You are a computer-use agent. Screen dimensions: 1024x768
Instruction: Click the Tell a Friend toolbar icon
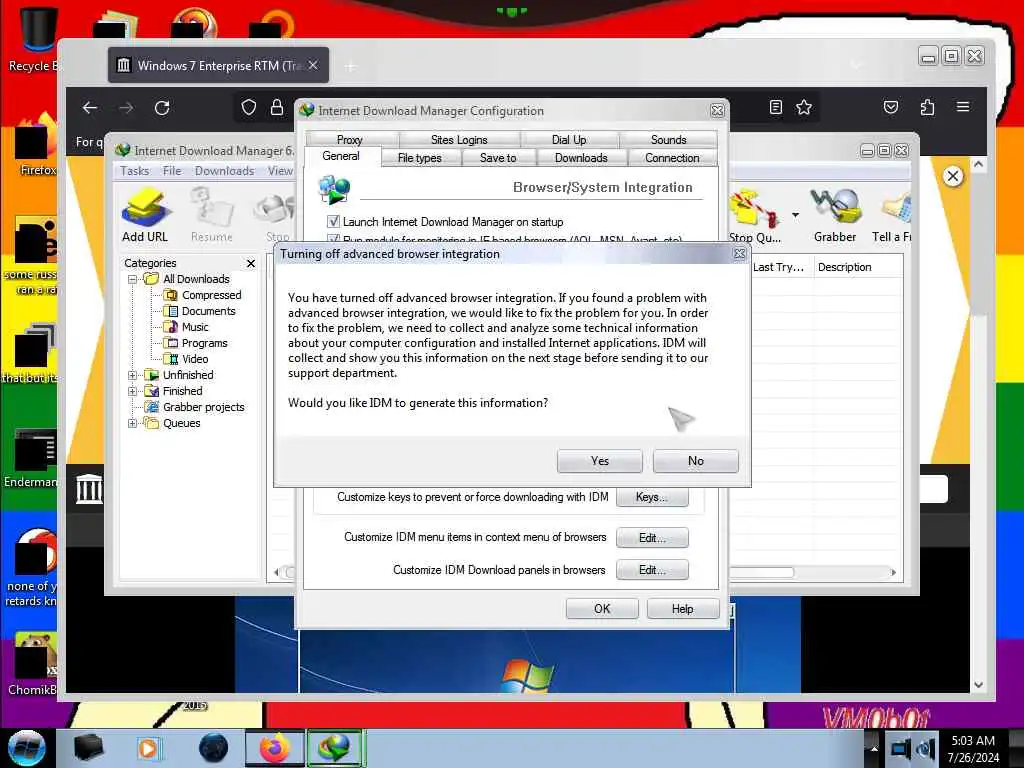[x=892, y=216]
